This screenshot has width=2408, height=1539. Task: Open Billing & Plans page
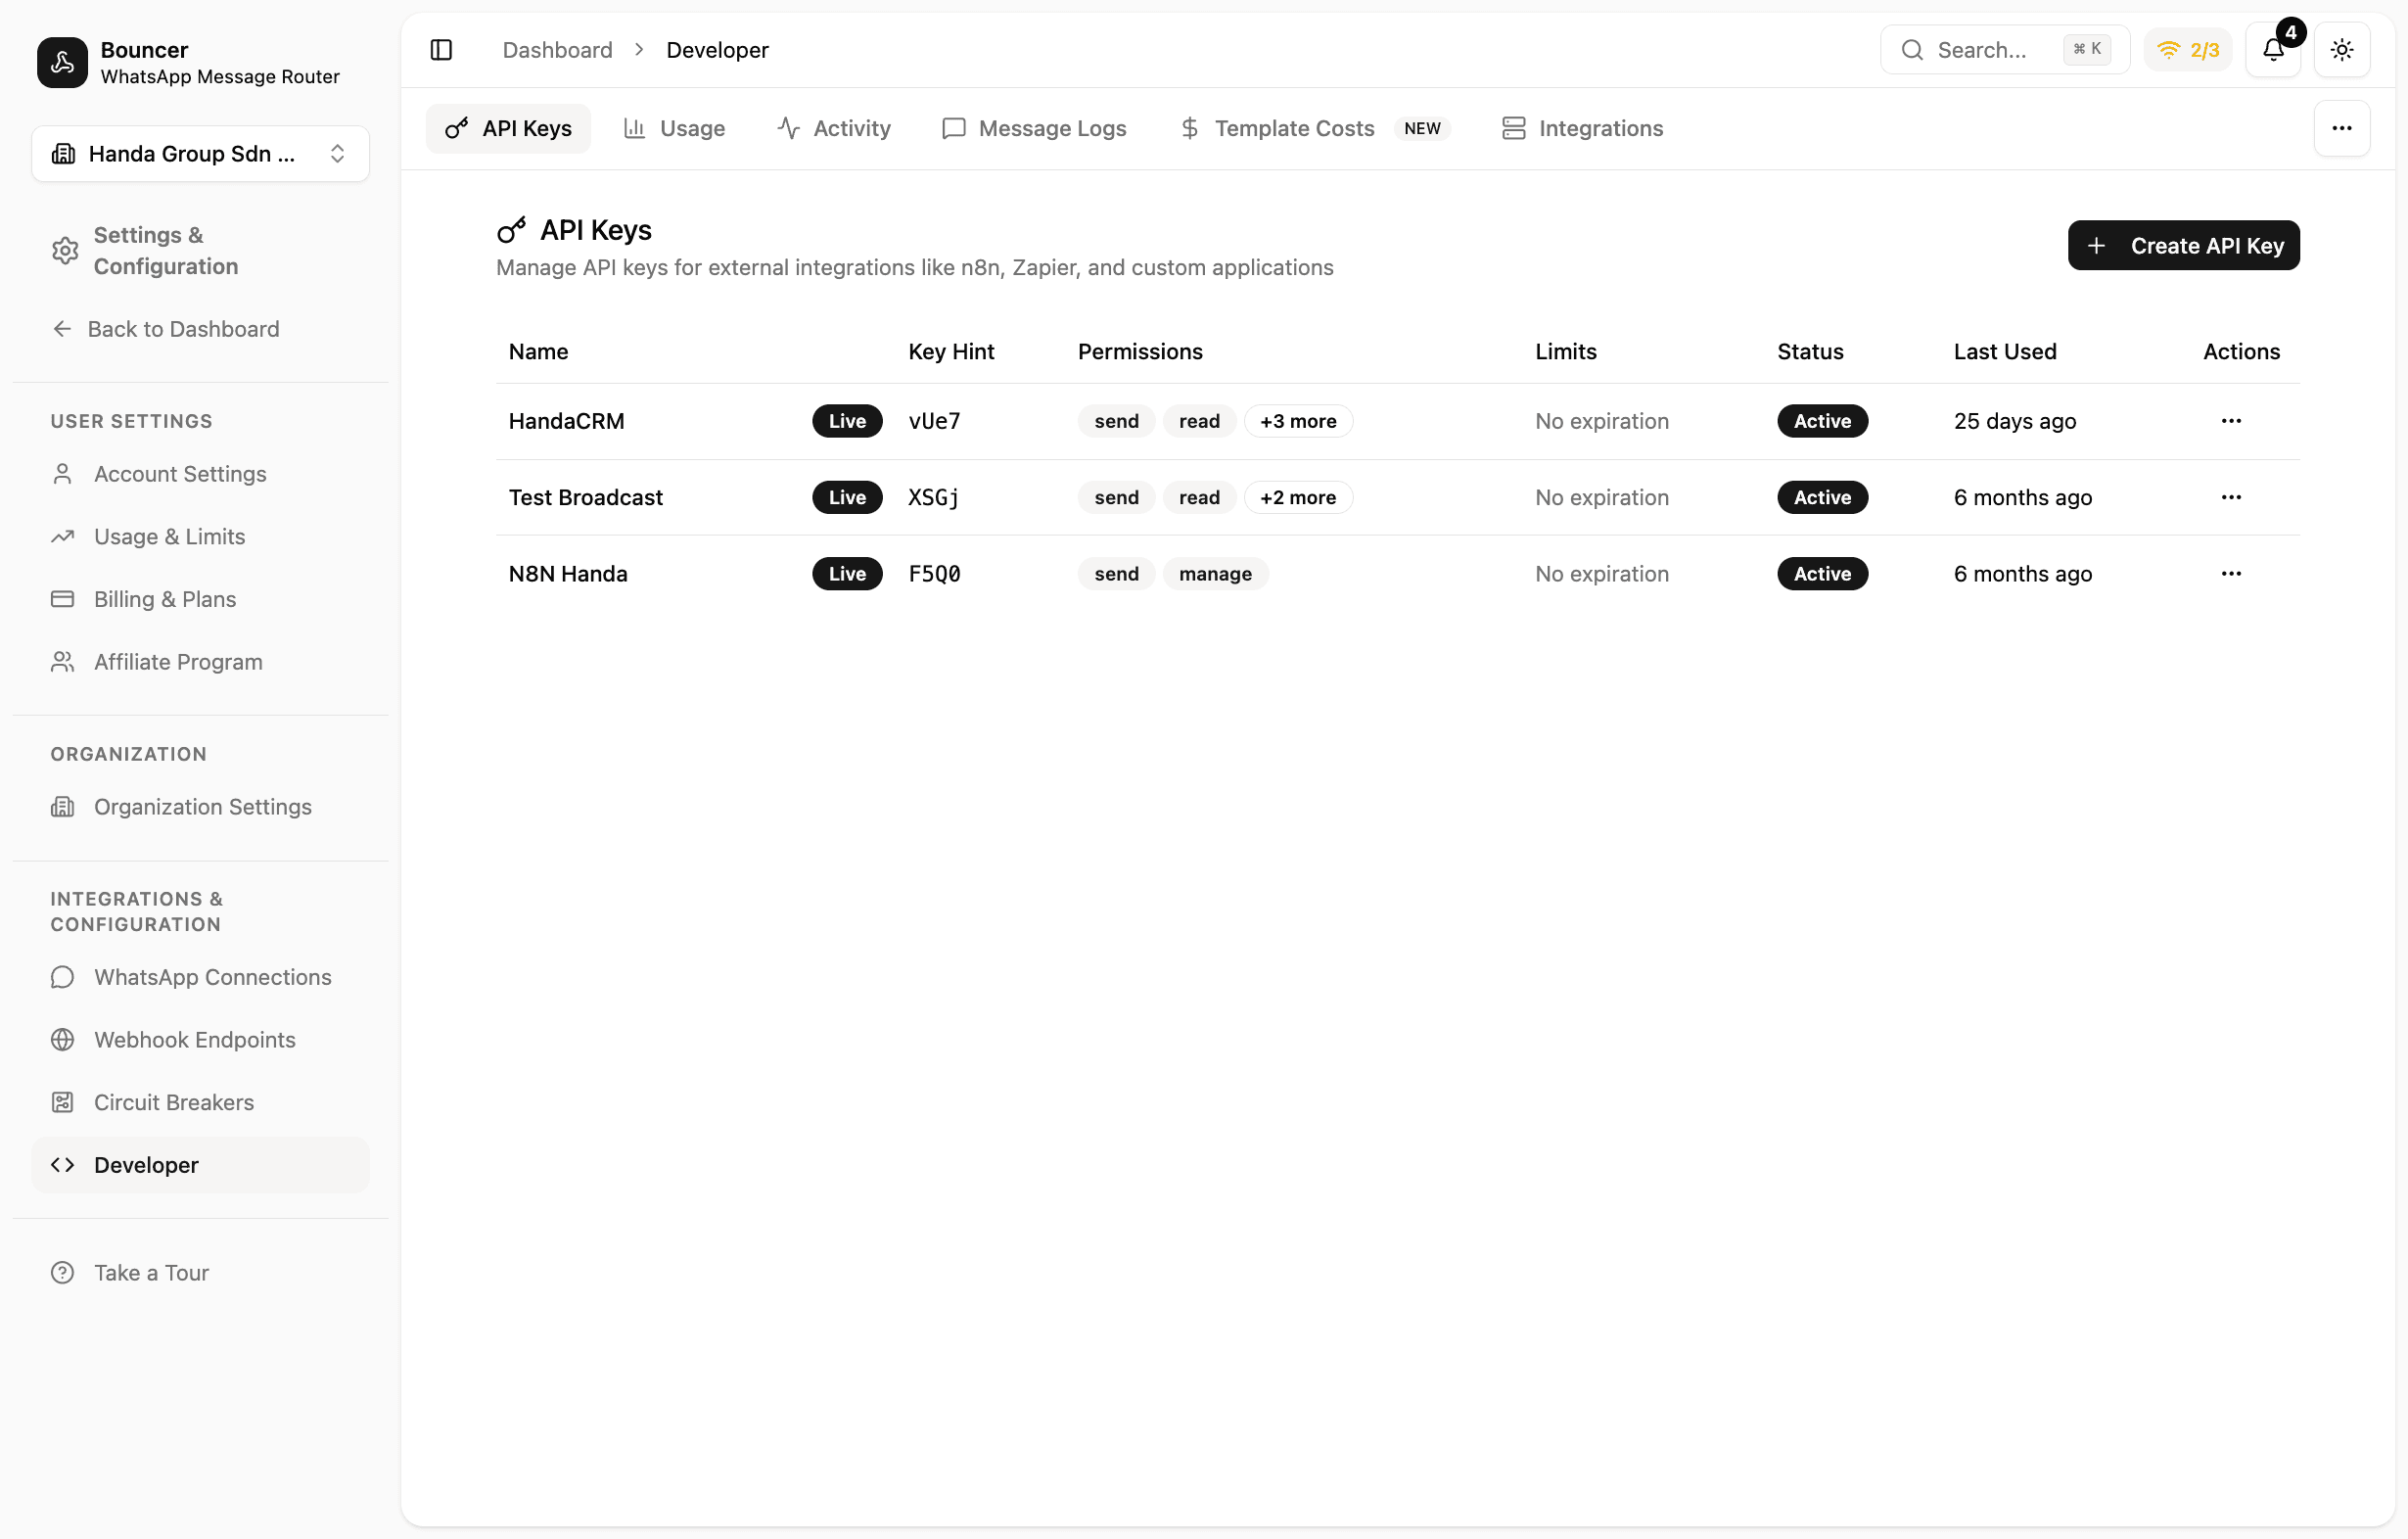pyautogui.click(x=200, y=599)
